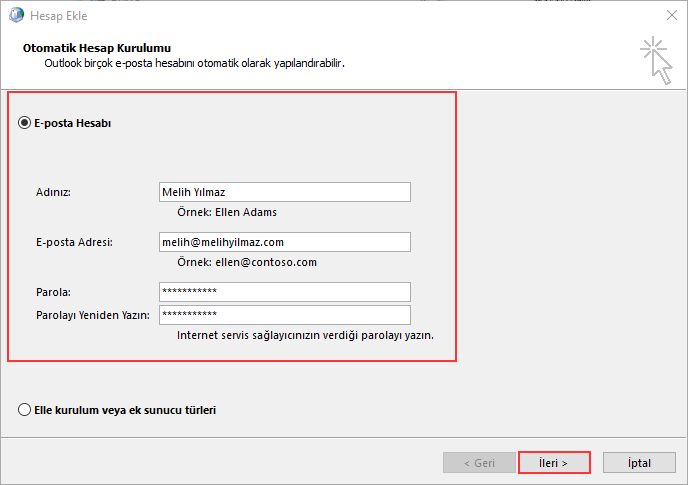The height and width of the screenshot is (485, 688).
Task: Cancel setup with the İptal button
Action: pyautogui.click(x=639, y=463)
